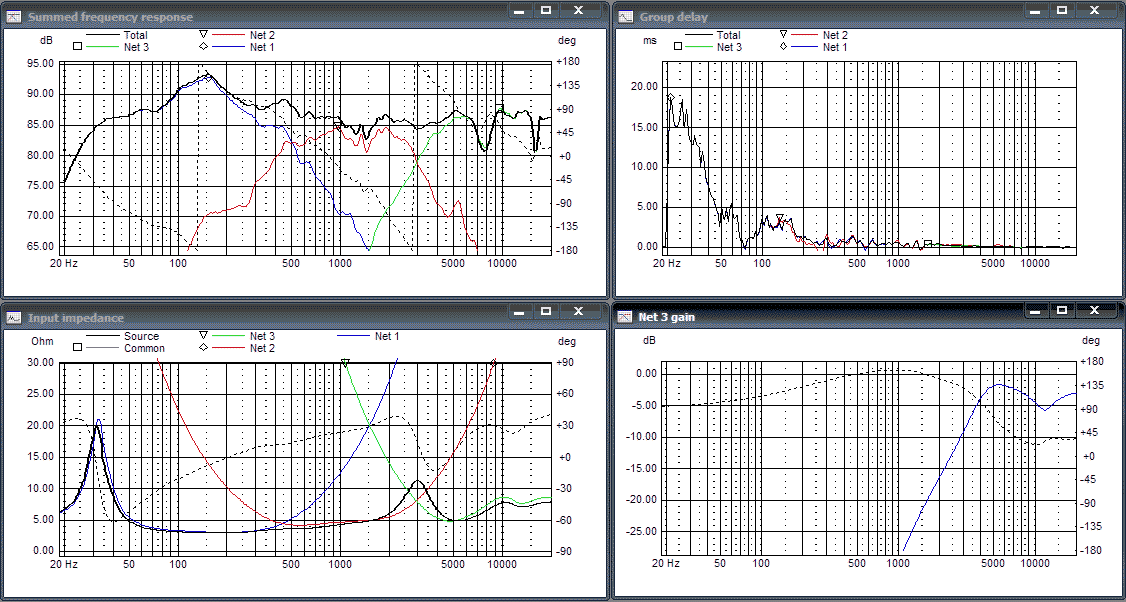Click the Summed frequency response window icon
1126x602 pixels.
click(x=14, y=16)
